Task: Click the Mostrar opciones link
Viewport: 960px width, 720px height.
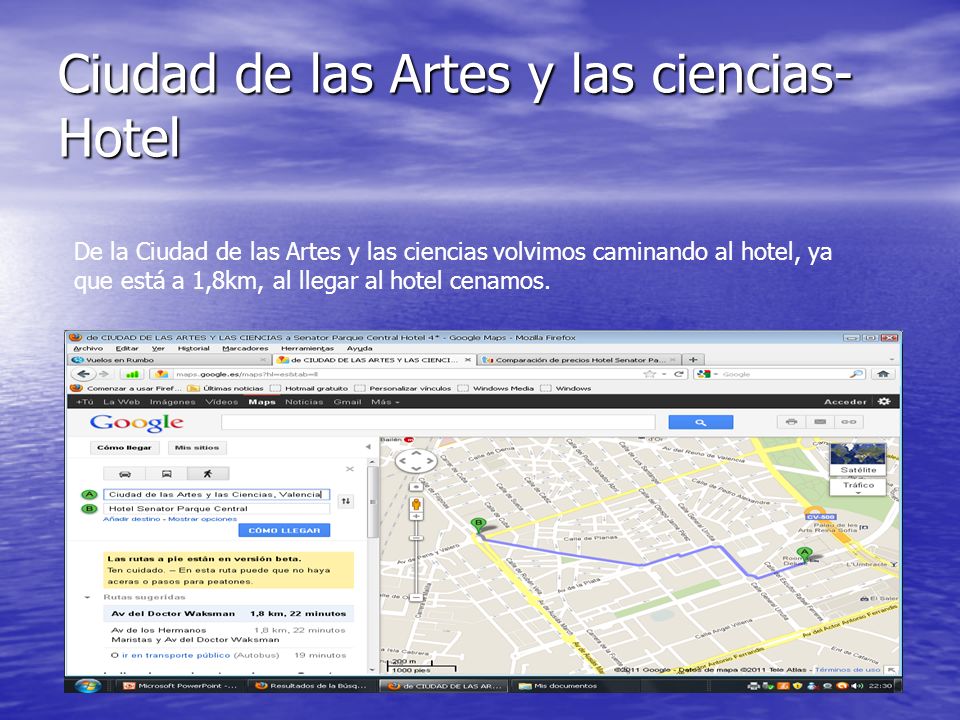Action: (202, 519)
